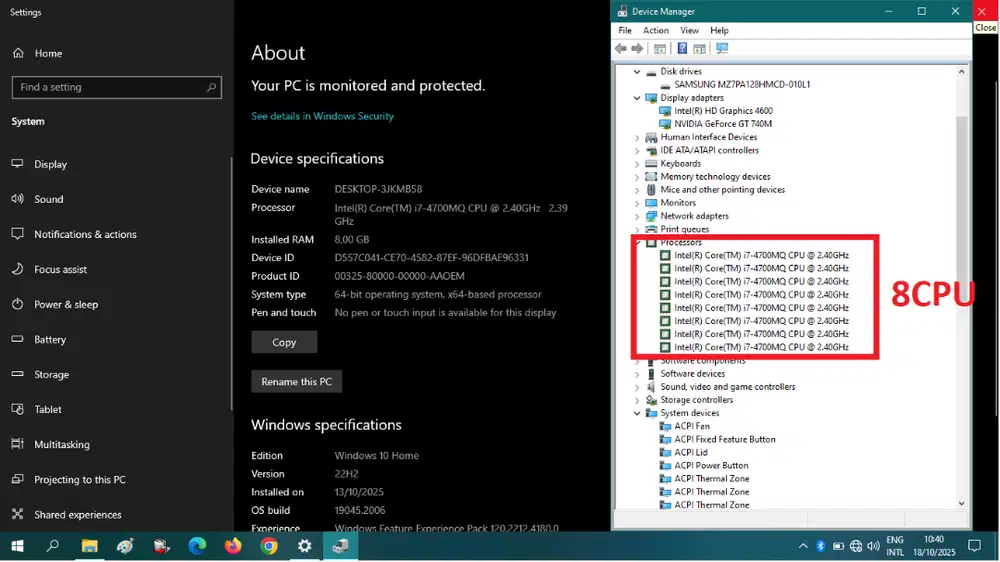Screen dimensions: 1000x562
Task: Open See details in Windows Security link
Action: pos(322,116)
